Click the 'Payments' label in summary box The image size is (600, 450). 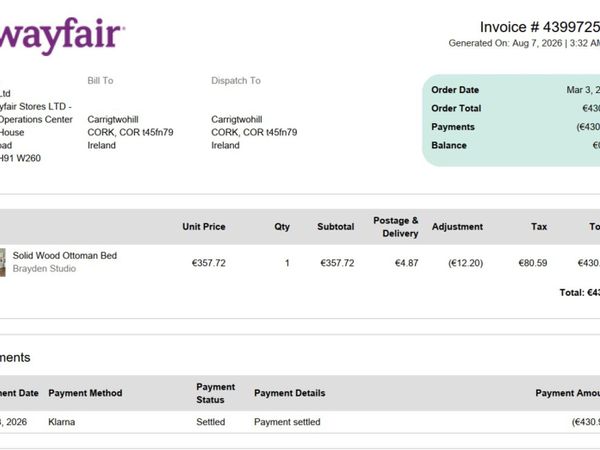tap(453, 127)
